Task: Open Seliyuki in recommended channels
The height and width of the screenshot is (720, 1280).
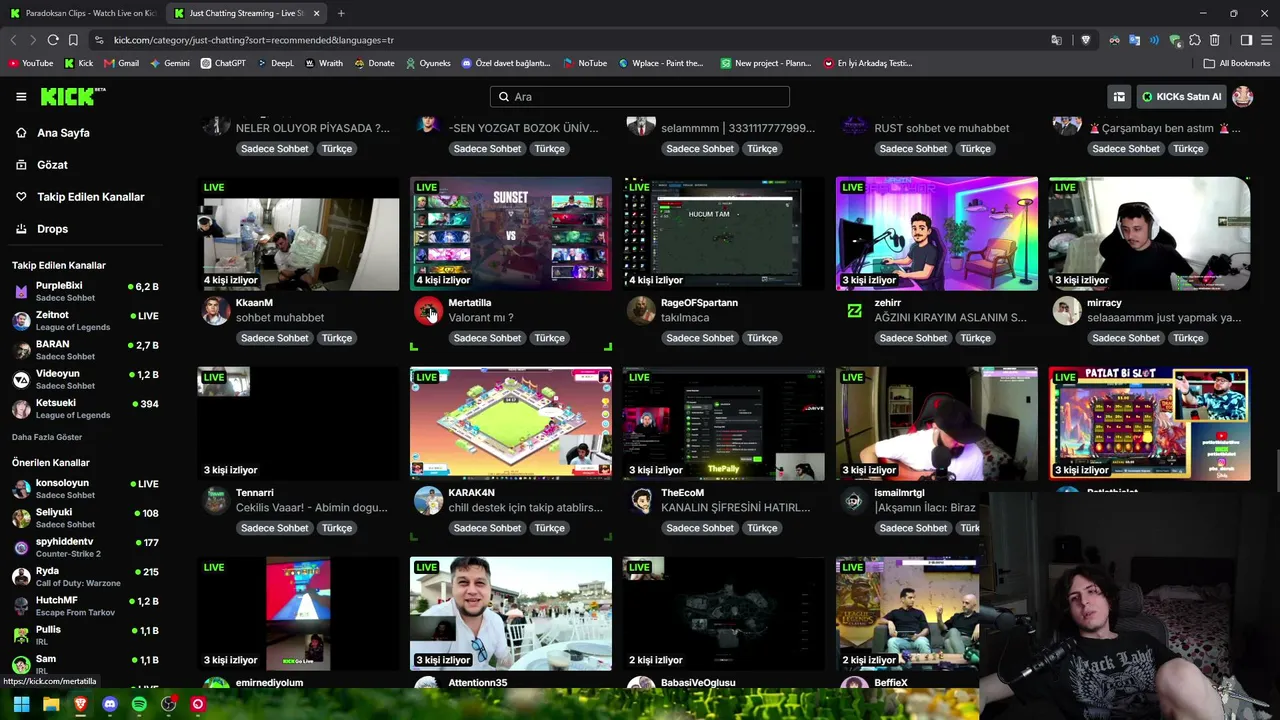Action: [85, 517]
